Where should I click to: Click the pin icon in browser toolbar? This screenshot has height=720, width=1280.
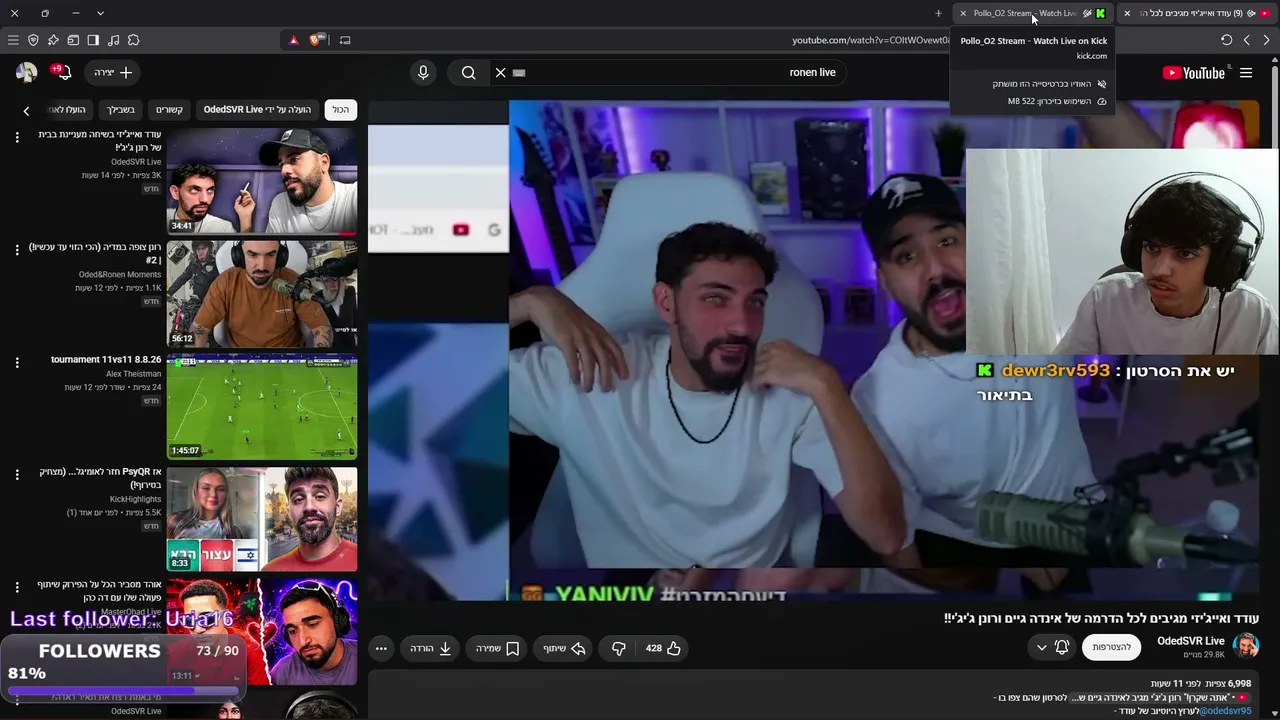[53, 40]
